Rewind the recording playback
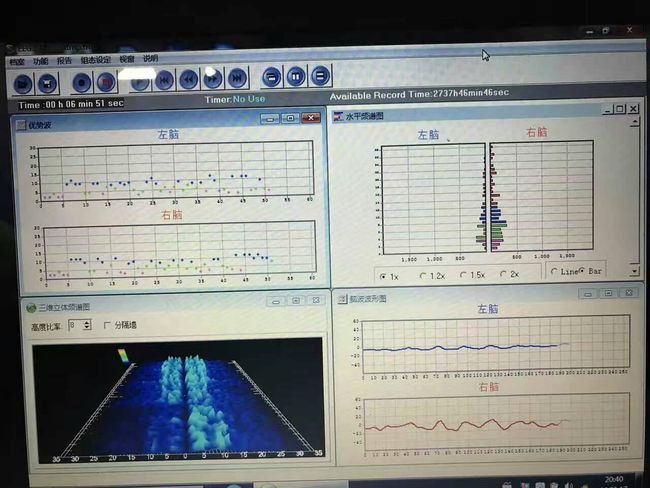 coord(189,79)
